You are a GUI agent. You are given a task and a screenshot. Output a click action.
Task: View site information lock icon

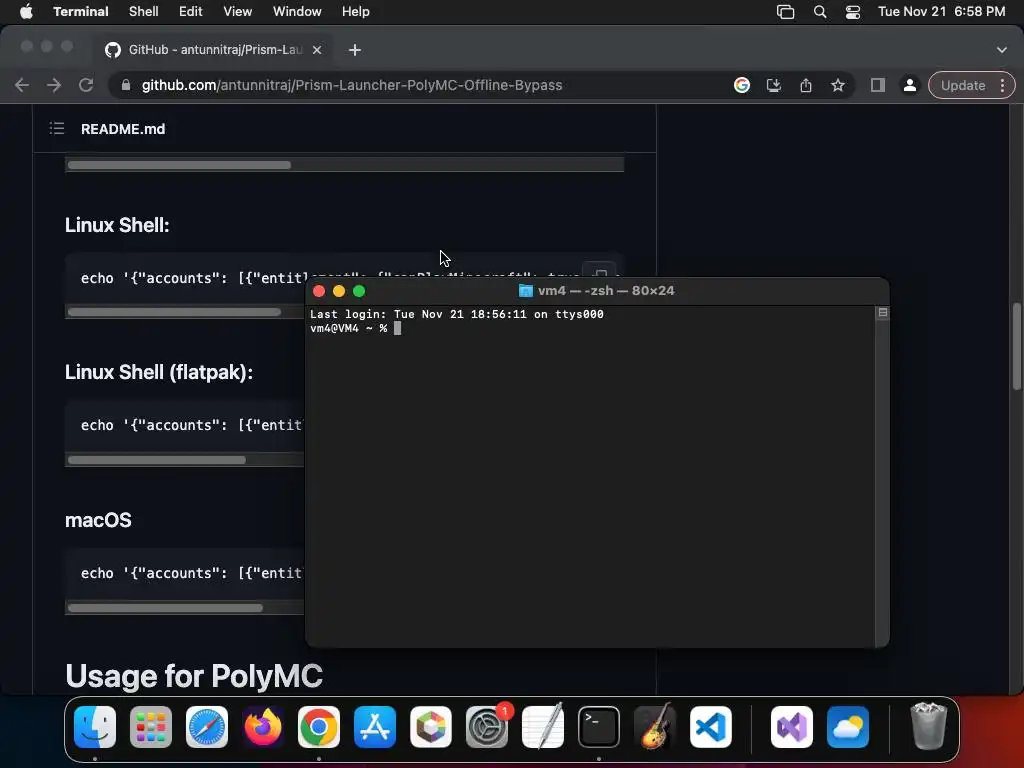126,85
